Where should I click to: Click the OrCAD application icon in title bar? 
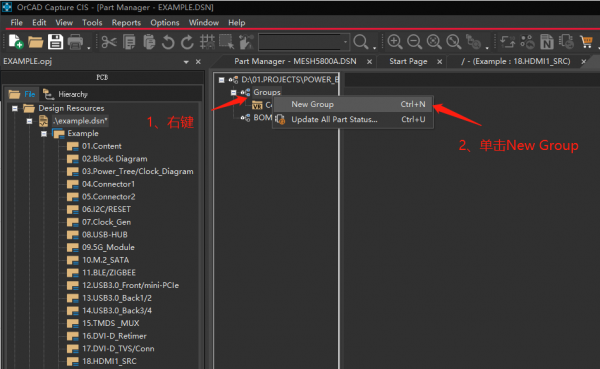[x=7, y=7]
